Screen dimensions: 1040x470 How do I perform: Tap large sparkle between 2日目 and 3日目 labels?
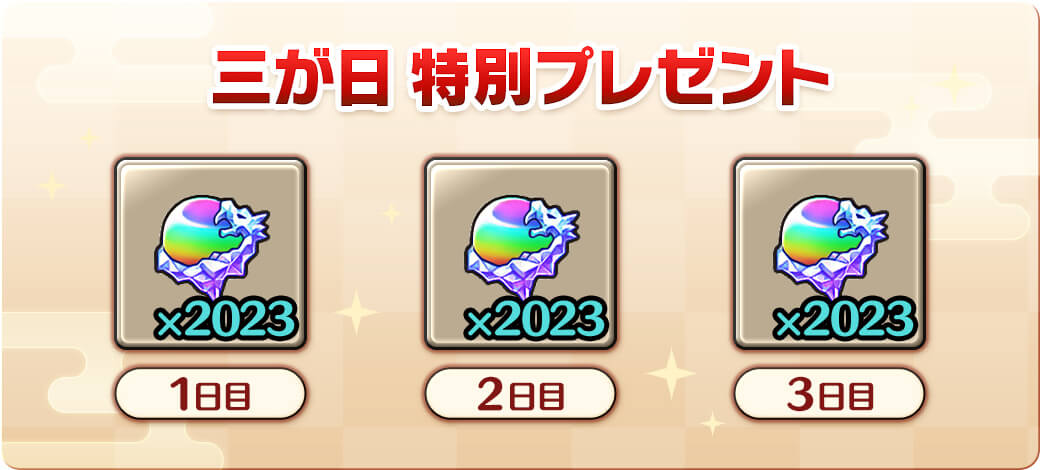pos(671,373)
